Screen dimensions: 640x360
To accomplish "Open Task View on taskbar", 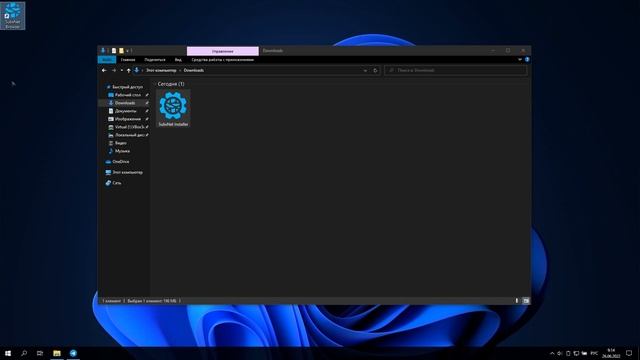I will point(40,353).
